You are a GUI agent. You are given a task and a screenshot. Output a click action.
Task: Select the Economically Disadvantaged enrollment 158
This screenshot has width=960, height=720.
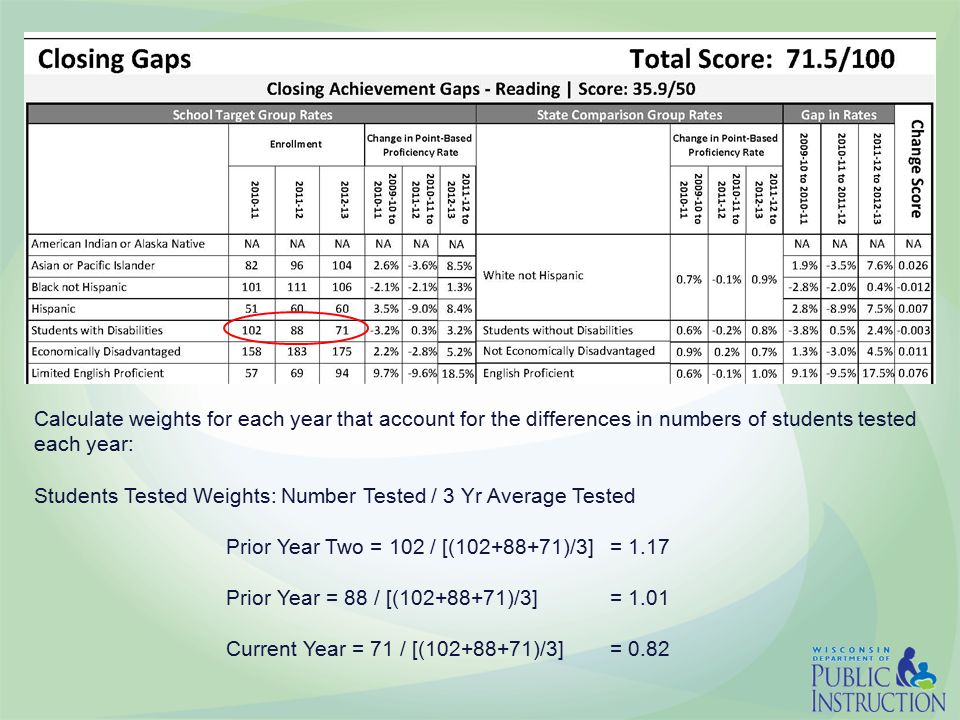[x=252, y=352]
